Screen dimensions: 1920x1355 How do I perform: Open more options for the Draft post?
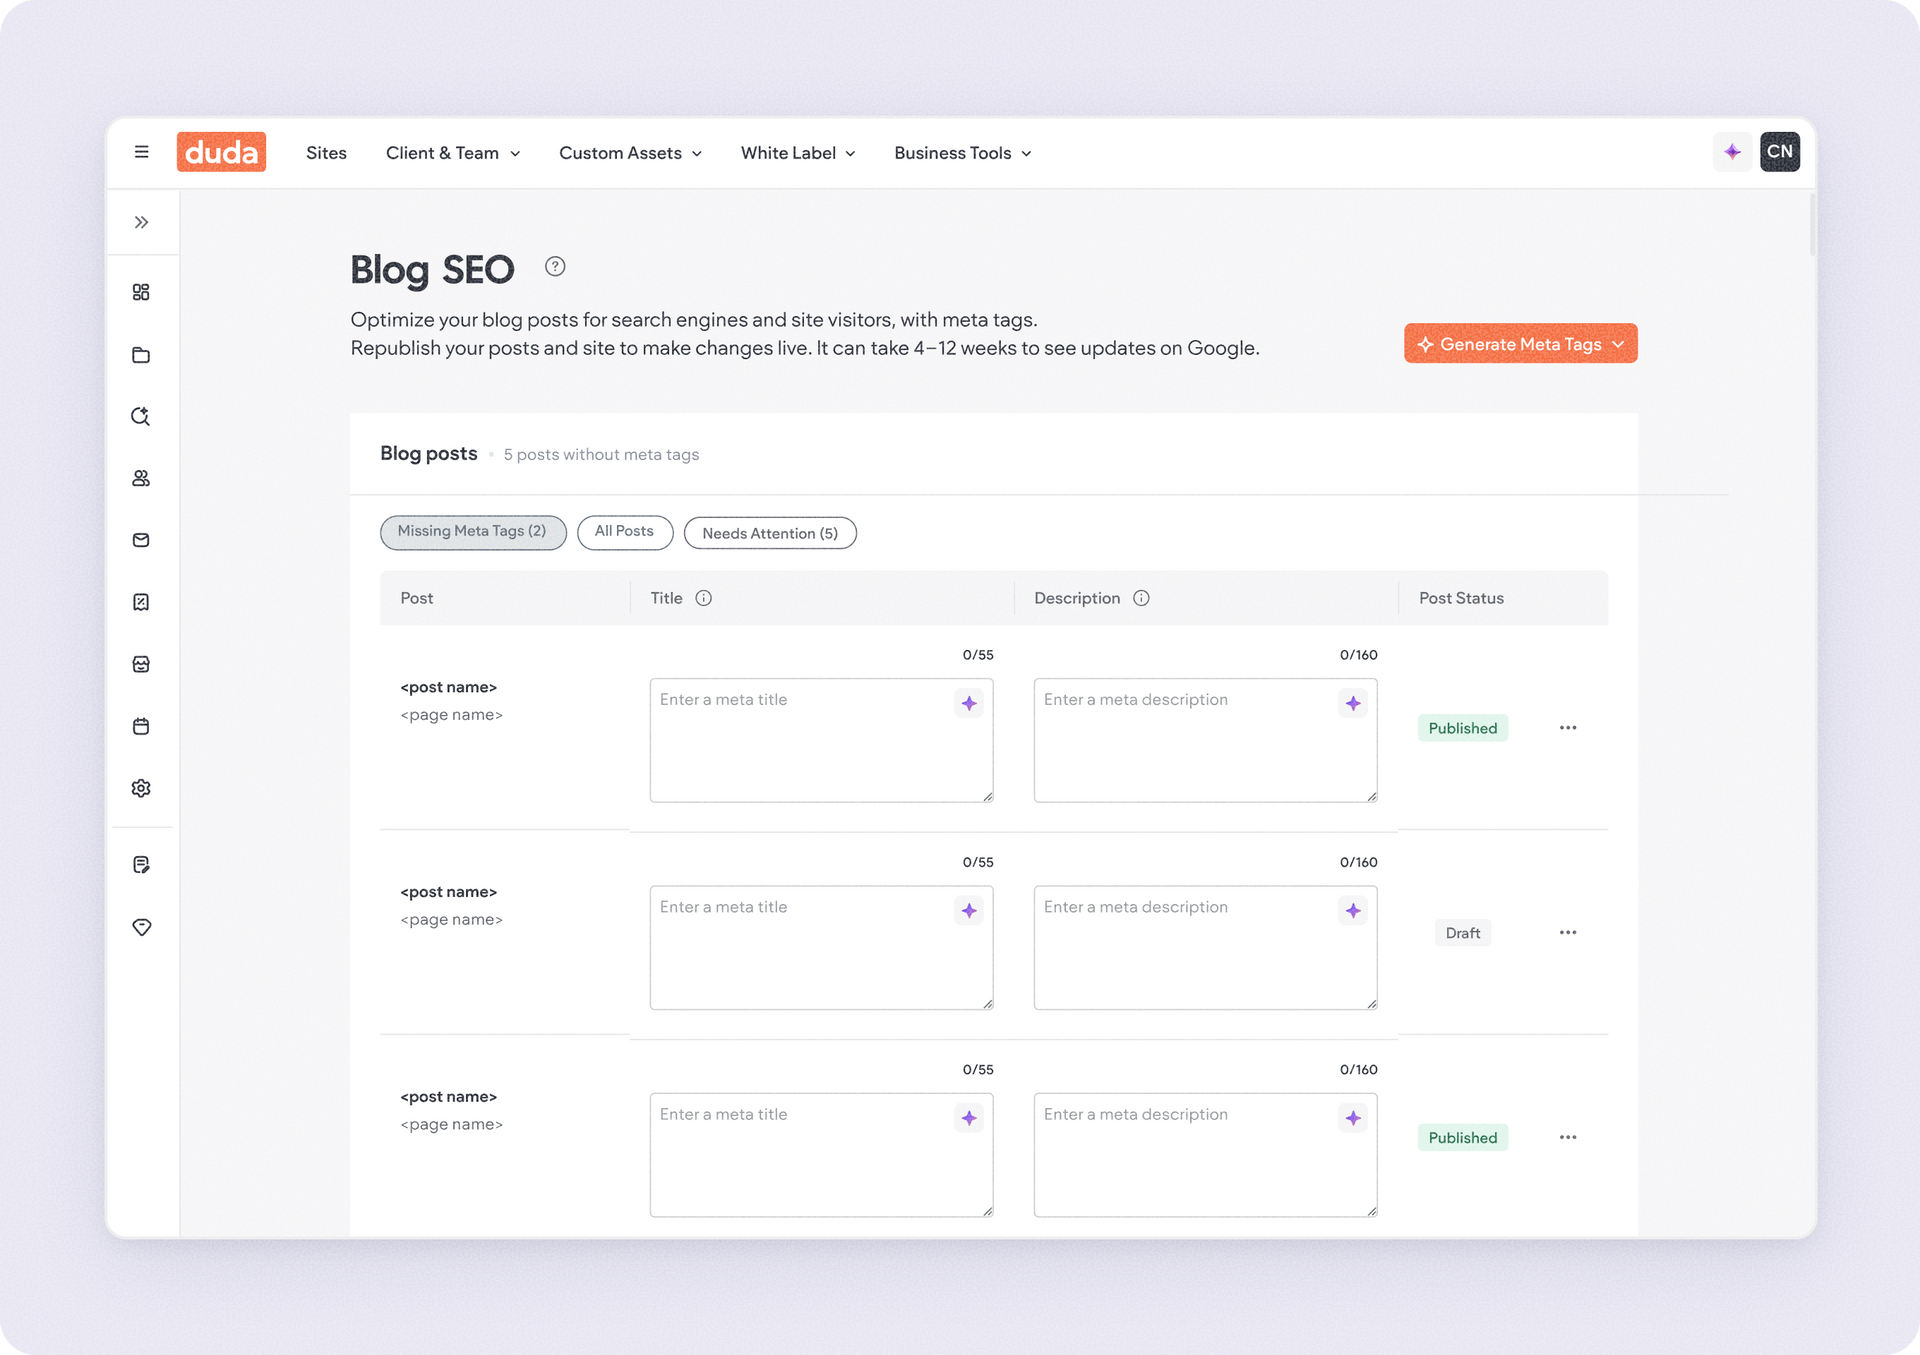point(1567,932)
